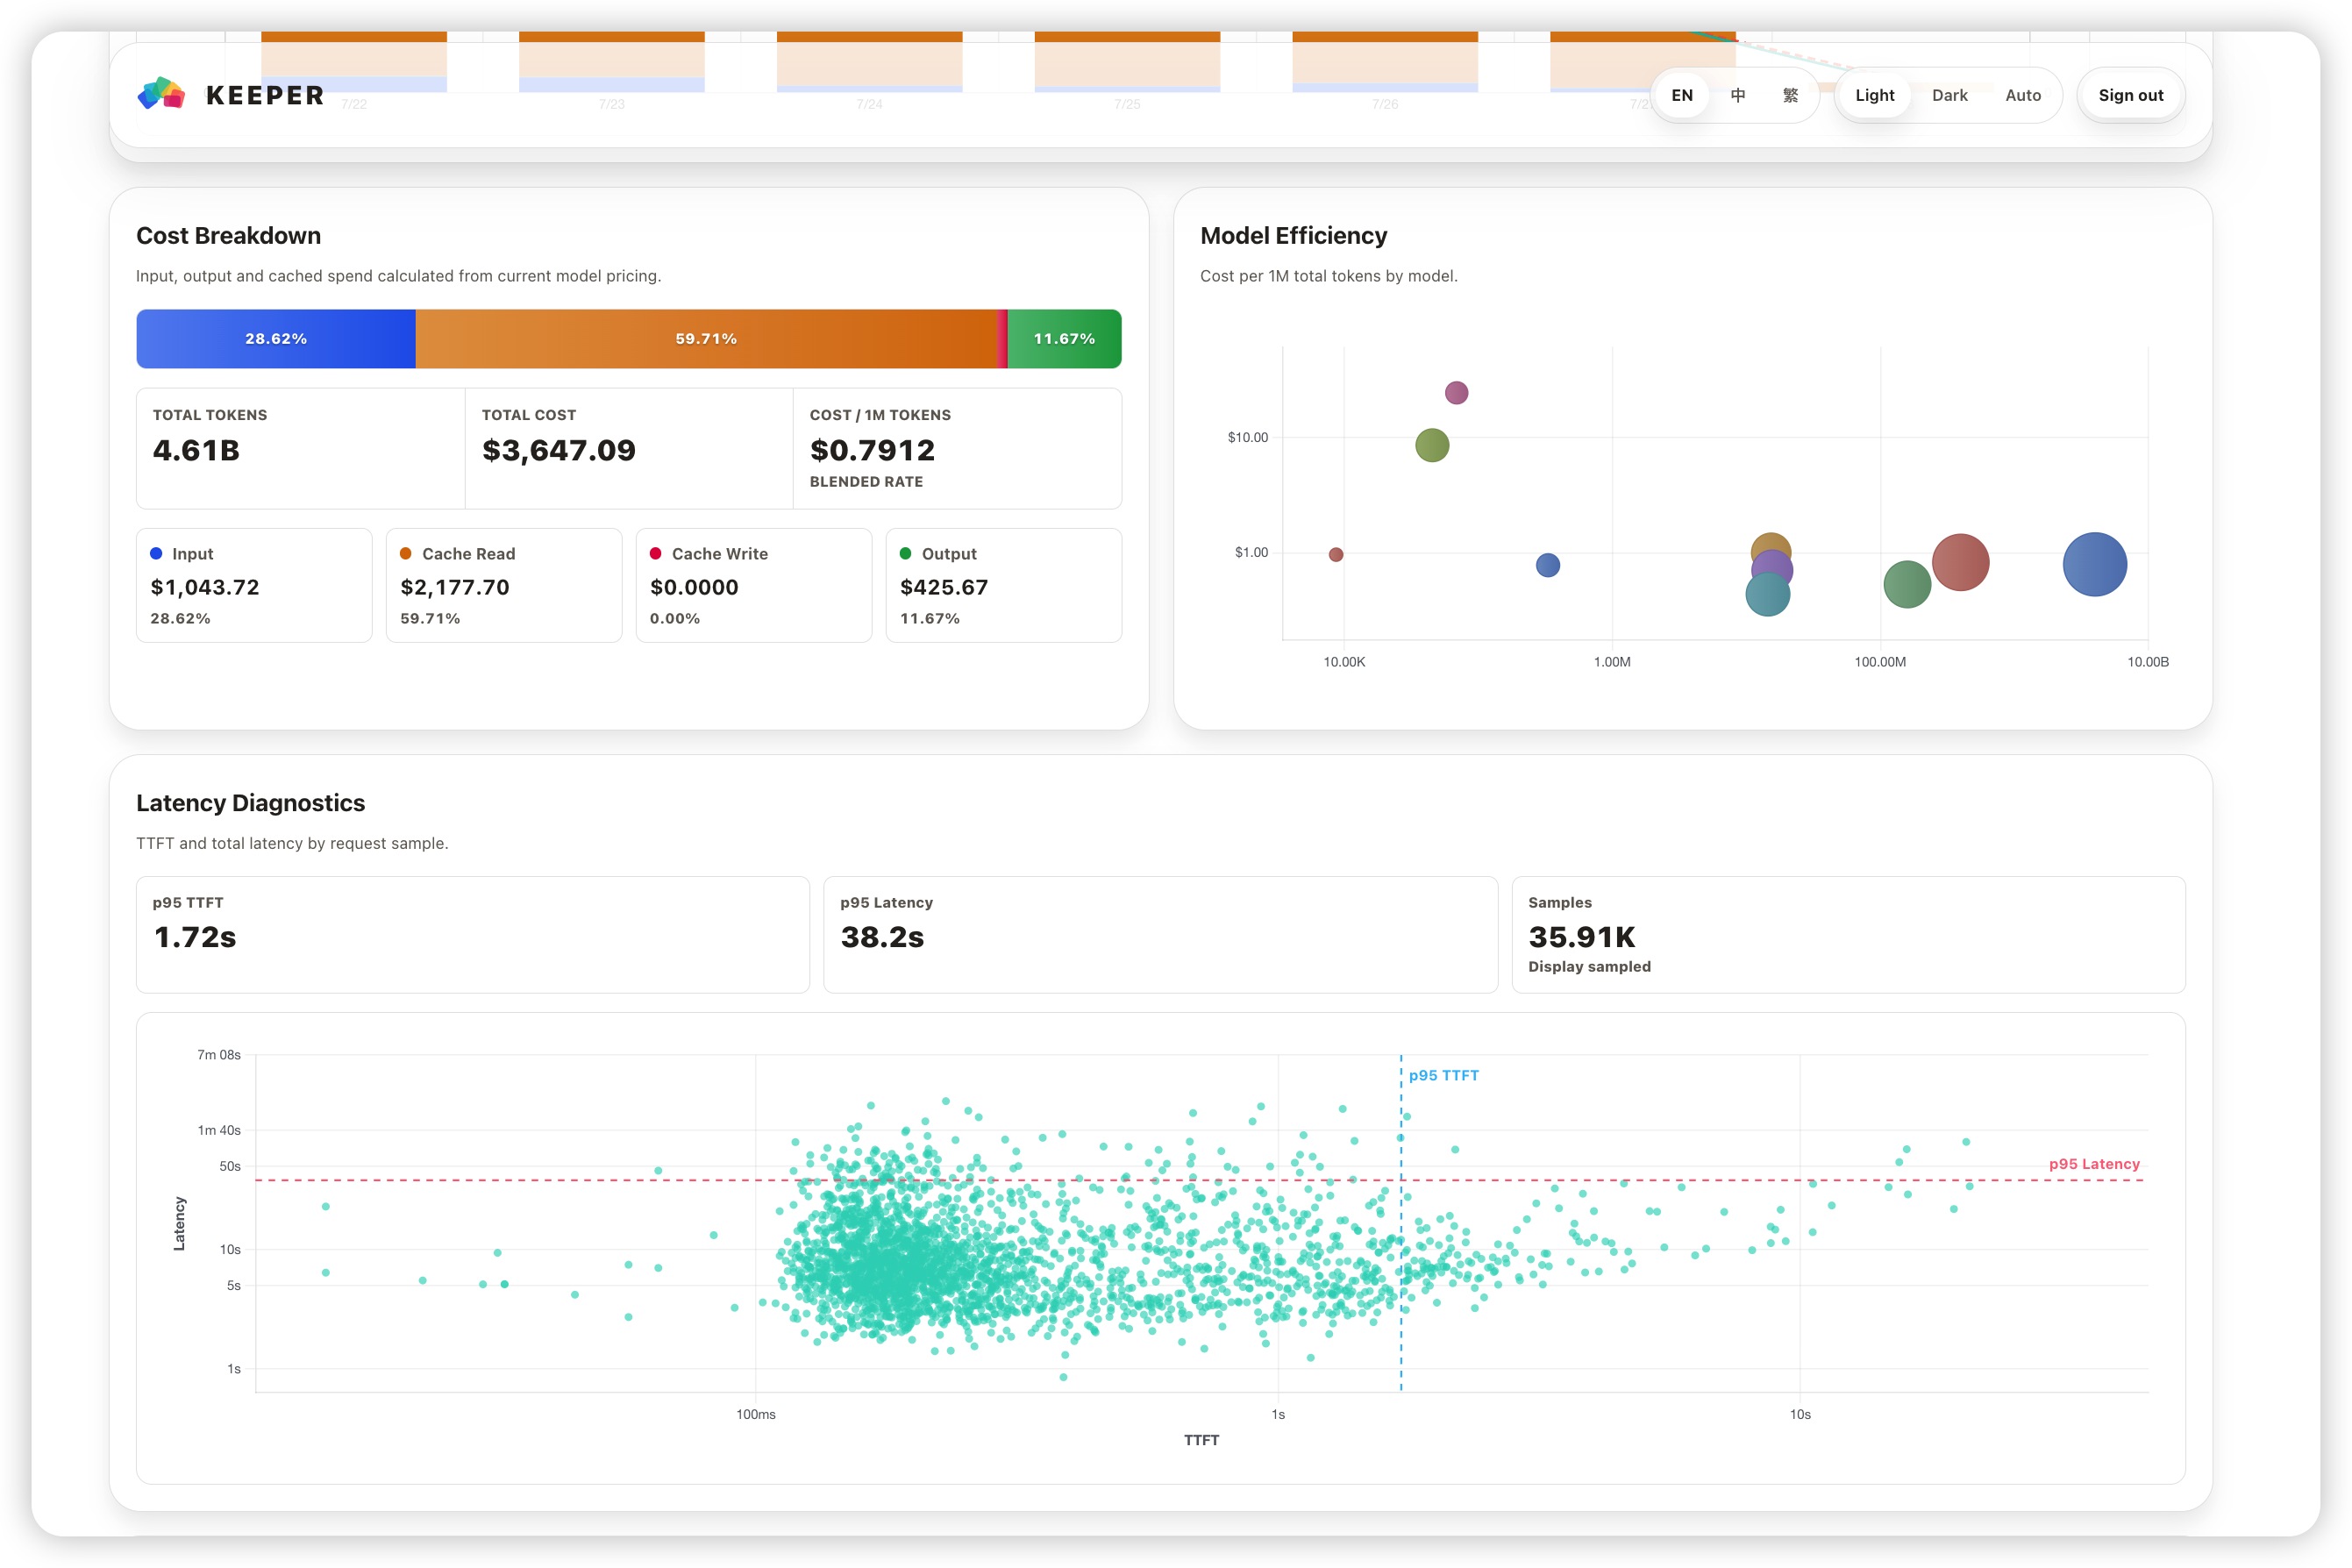Select the Auto theme option
The width and height of the screenshot is (2352, 1568).
[x=2022, y=95]
